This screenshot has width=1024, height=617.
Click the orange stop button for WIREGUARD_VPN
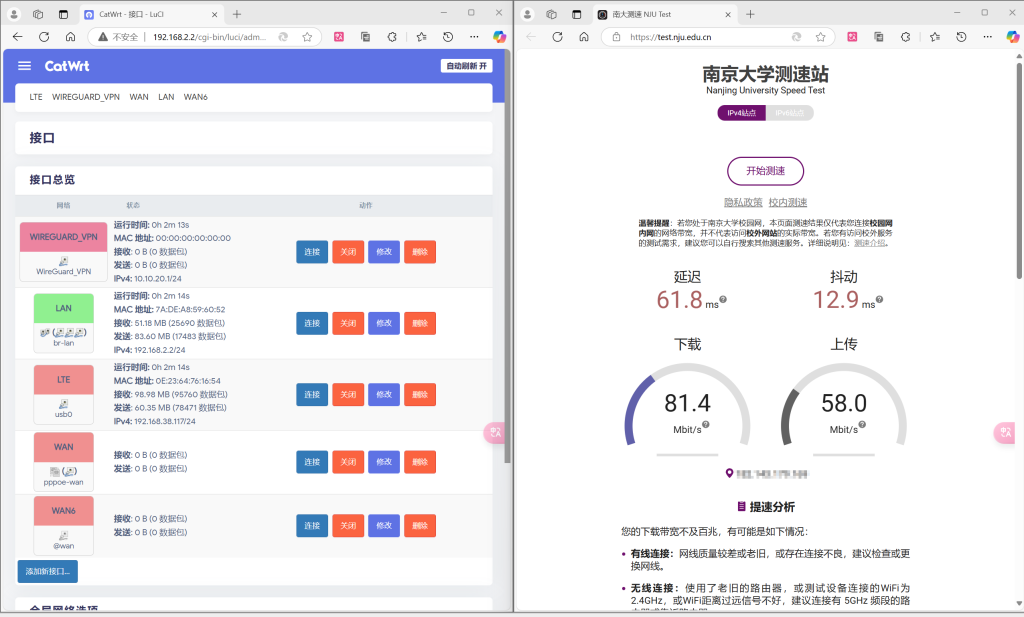tap(348, 252)
